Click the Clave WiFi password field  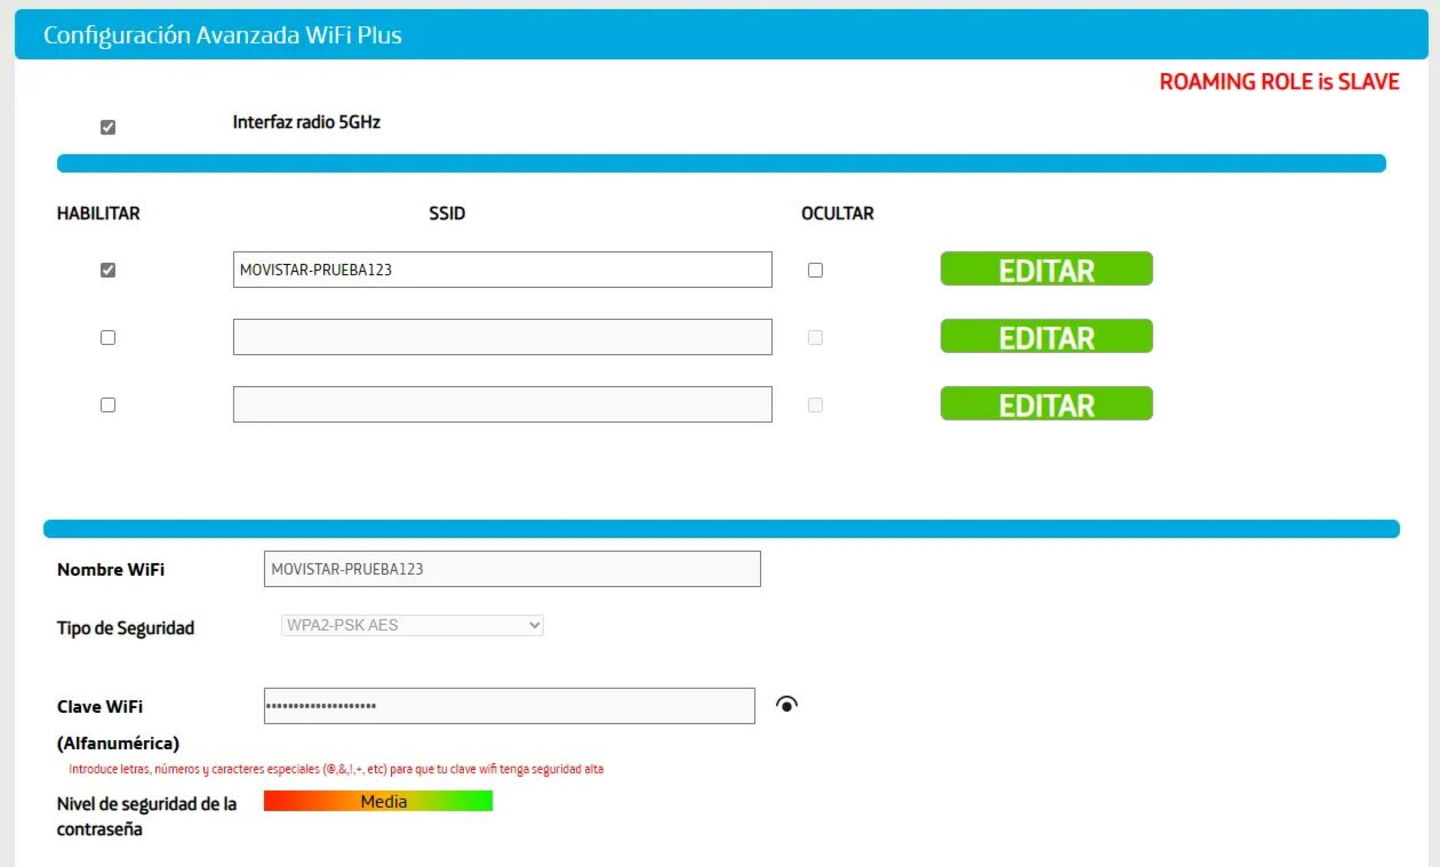pos(509,706)
